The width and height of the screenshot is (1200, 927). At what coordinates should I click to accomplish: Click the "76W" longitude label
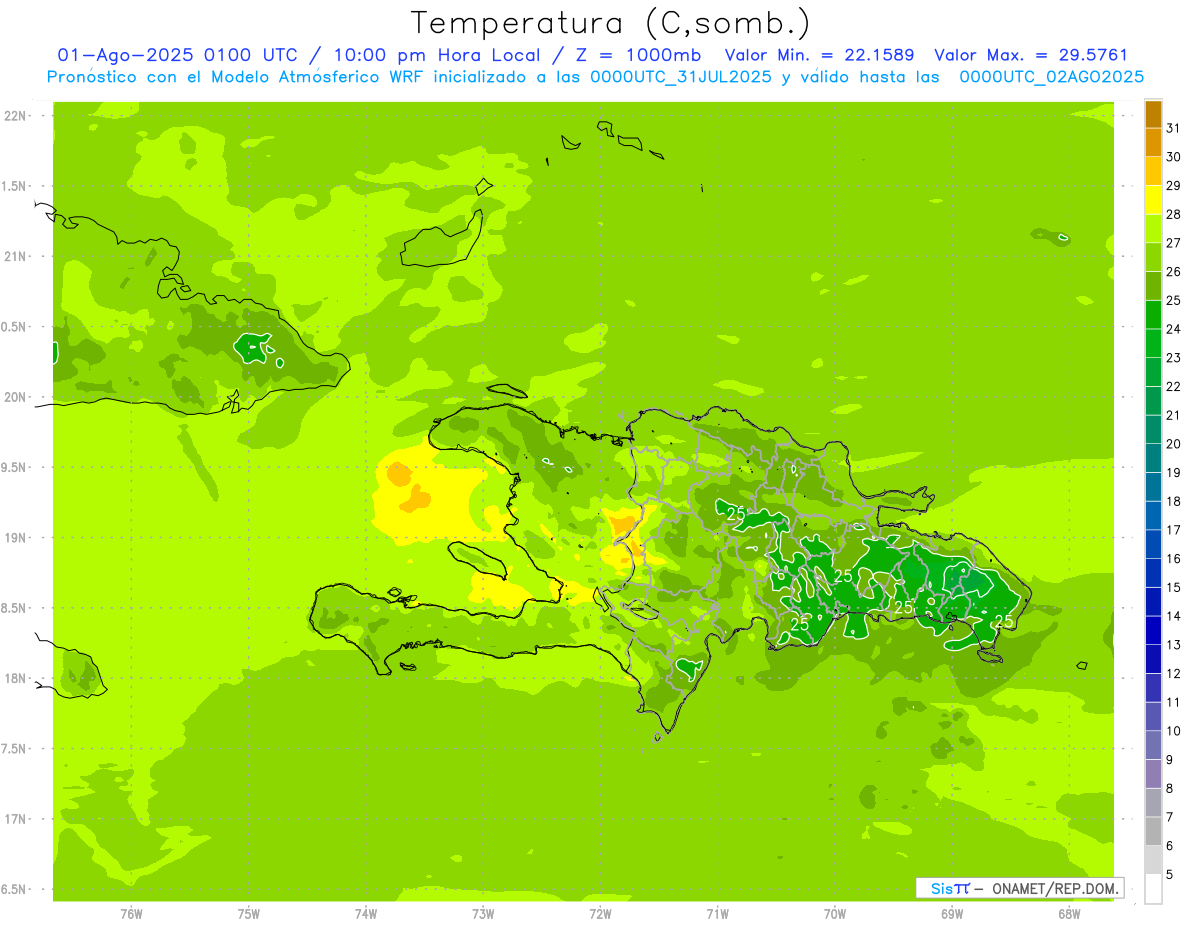click(131, 913)
